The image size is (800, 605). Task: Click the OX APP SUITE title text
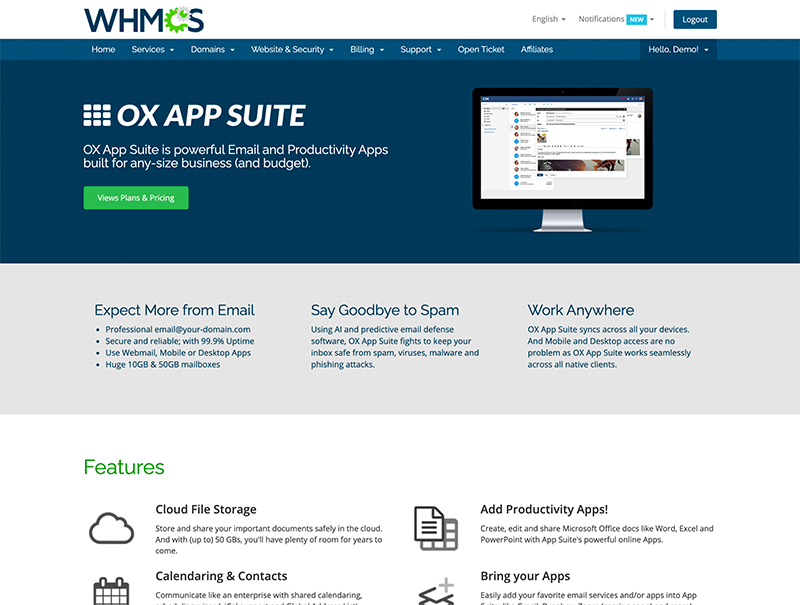pos(211,115)
